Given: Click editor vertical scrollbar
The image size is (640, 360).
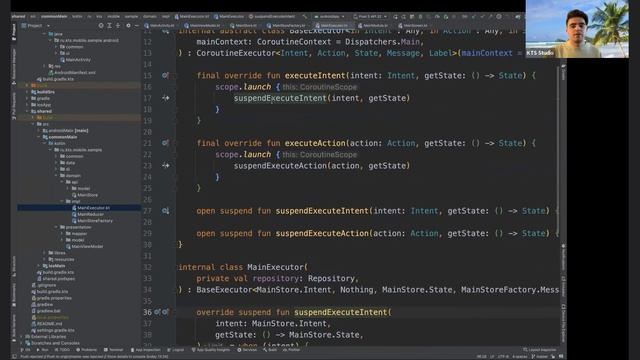Looking at the screenshot, I should click(x=557, y=151).
